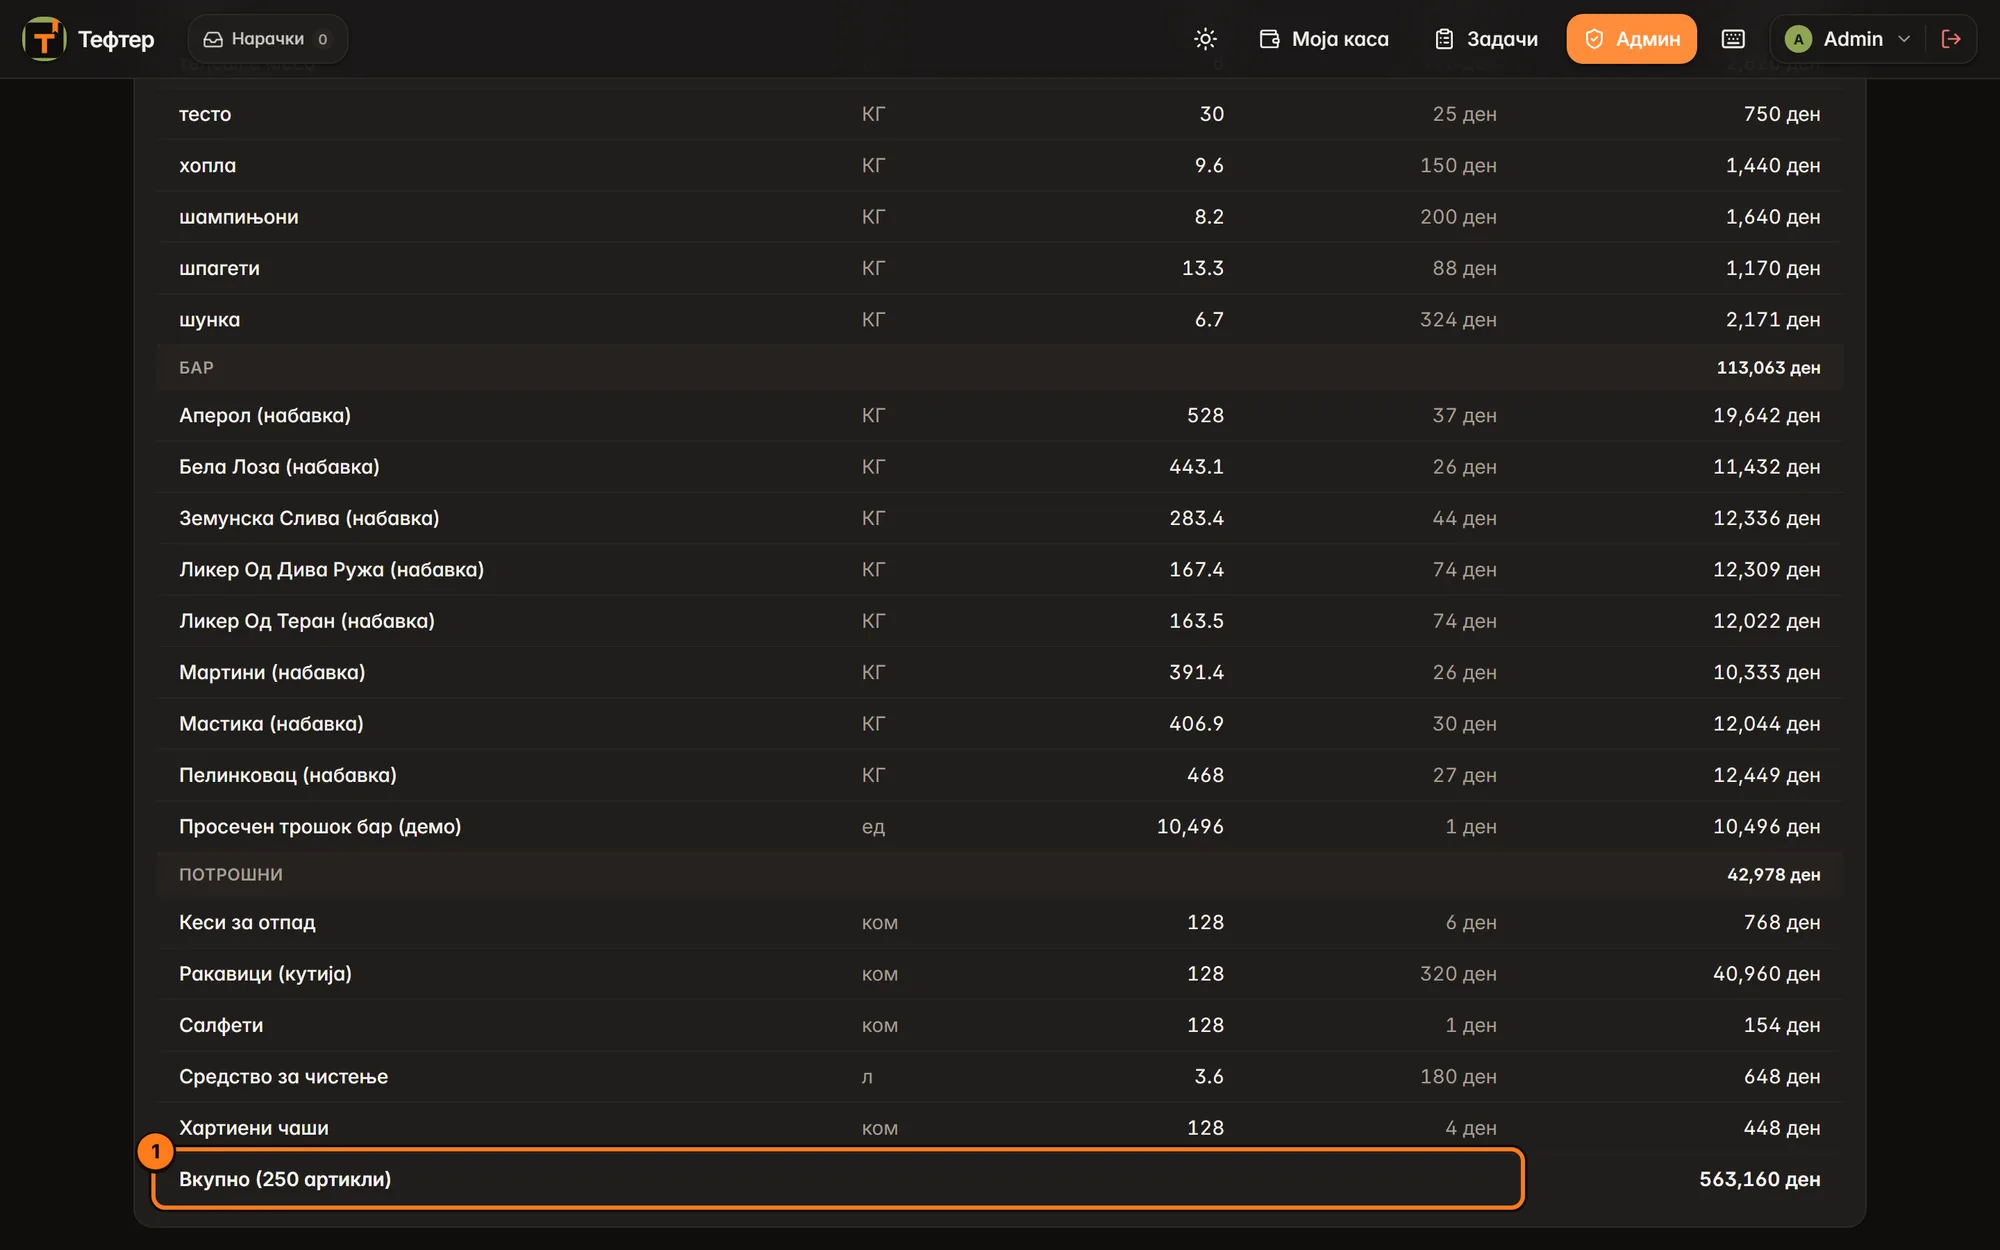Click Аперол quantity 528
This screenshot has height=1250, width=2000.
click(1205, 415)
